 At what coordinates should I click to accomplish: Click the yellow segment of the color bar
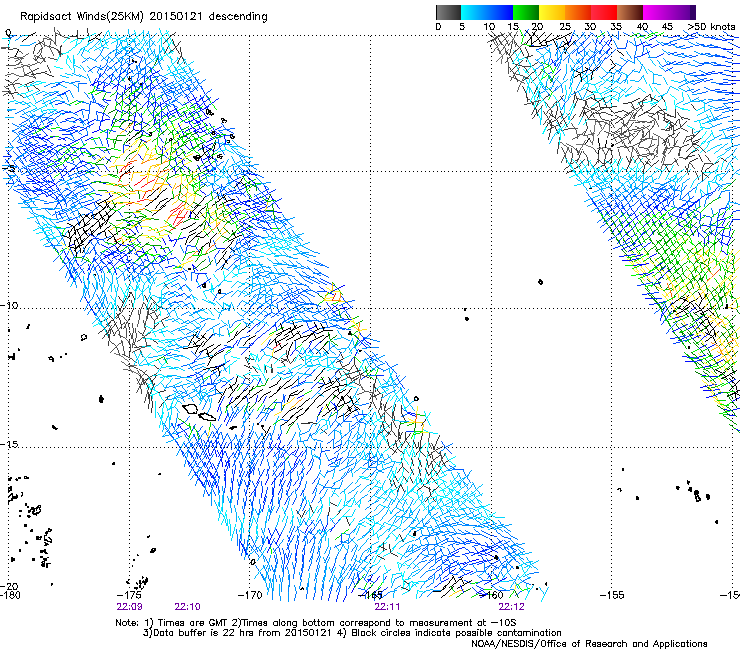coord(552,12)
